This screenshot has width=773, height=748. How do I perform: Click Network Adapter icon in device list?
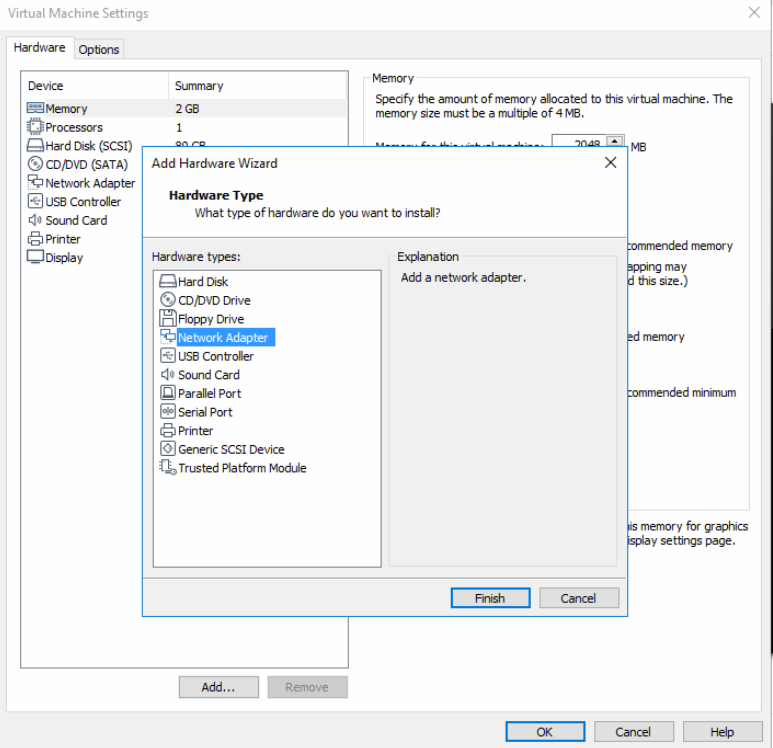(35, 182)
